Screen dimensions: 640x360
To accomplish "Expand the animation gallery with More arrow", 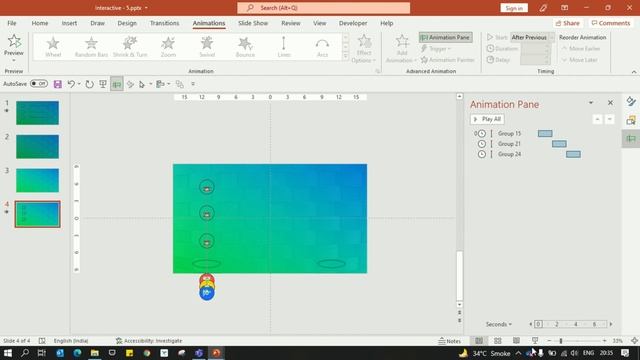I will 346,56.
